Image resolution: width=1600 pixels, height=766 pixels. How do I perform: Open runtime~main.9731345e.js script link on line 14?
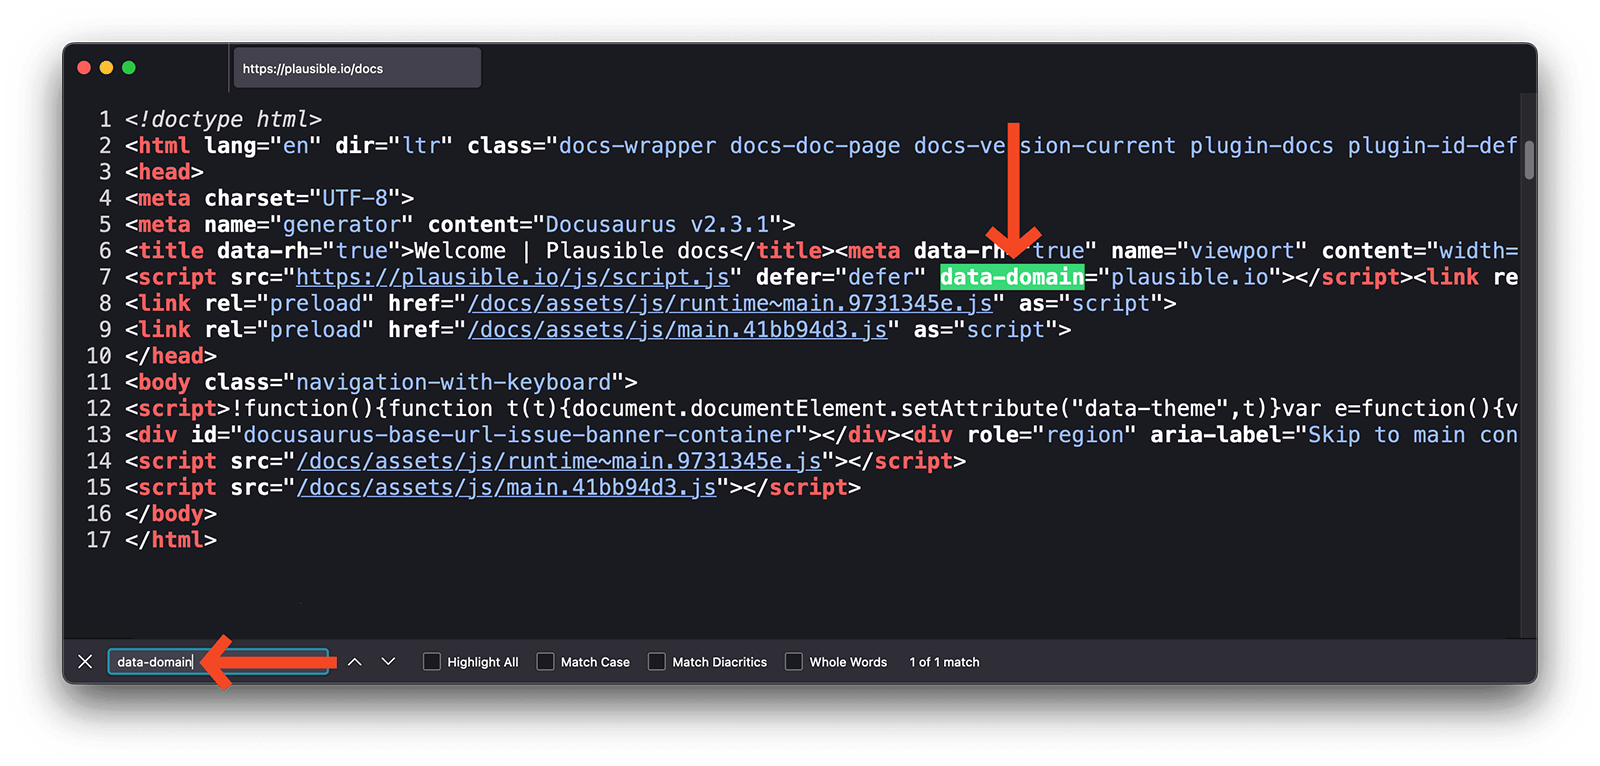pos(558,461)
